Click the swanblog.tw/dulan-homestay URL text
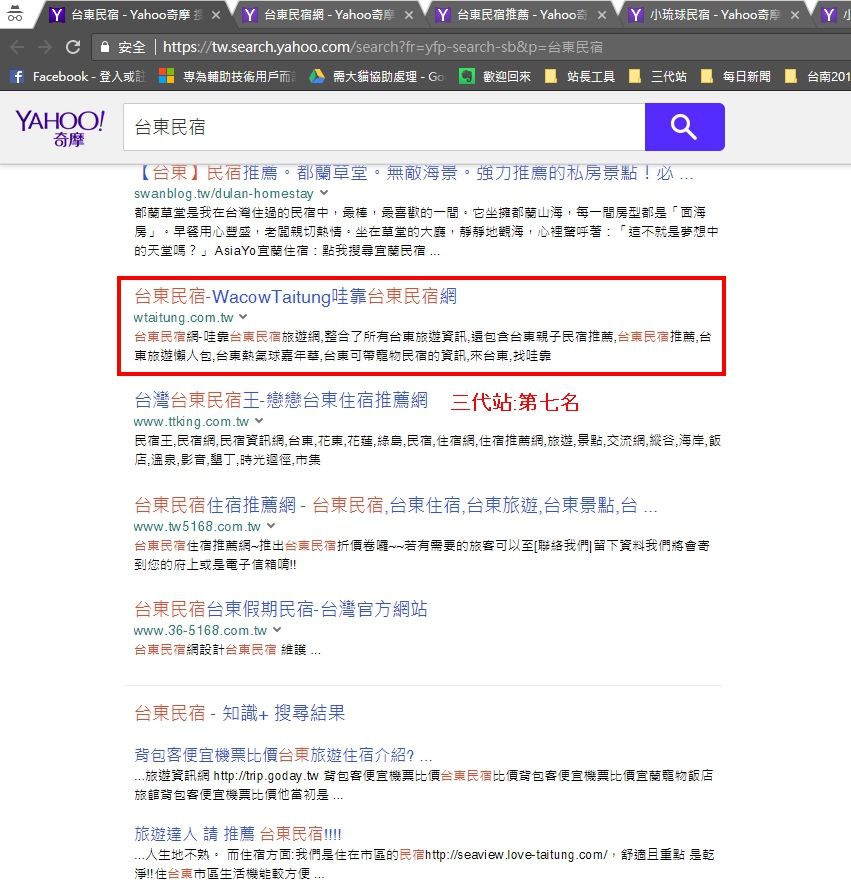Viewport: 851px width, 890px height. (224, 194)
